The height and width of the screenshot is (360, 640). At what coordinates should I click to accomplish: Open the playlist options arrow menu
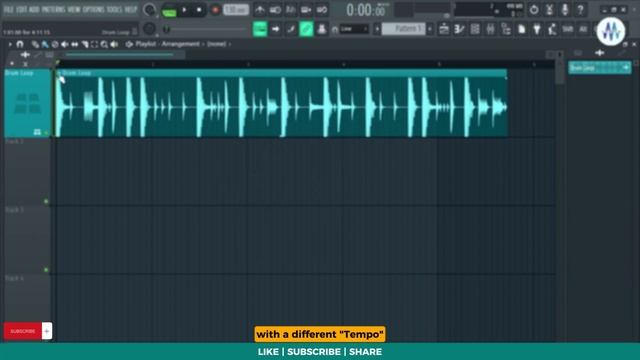[x=10, y=44]
